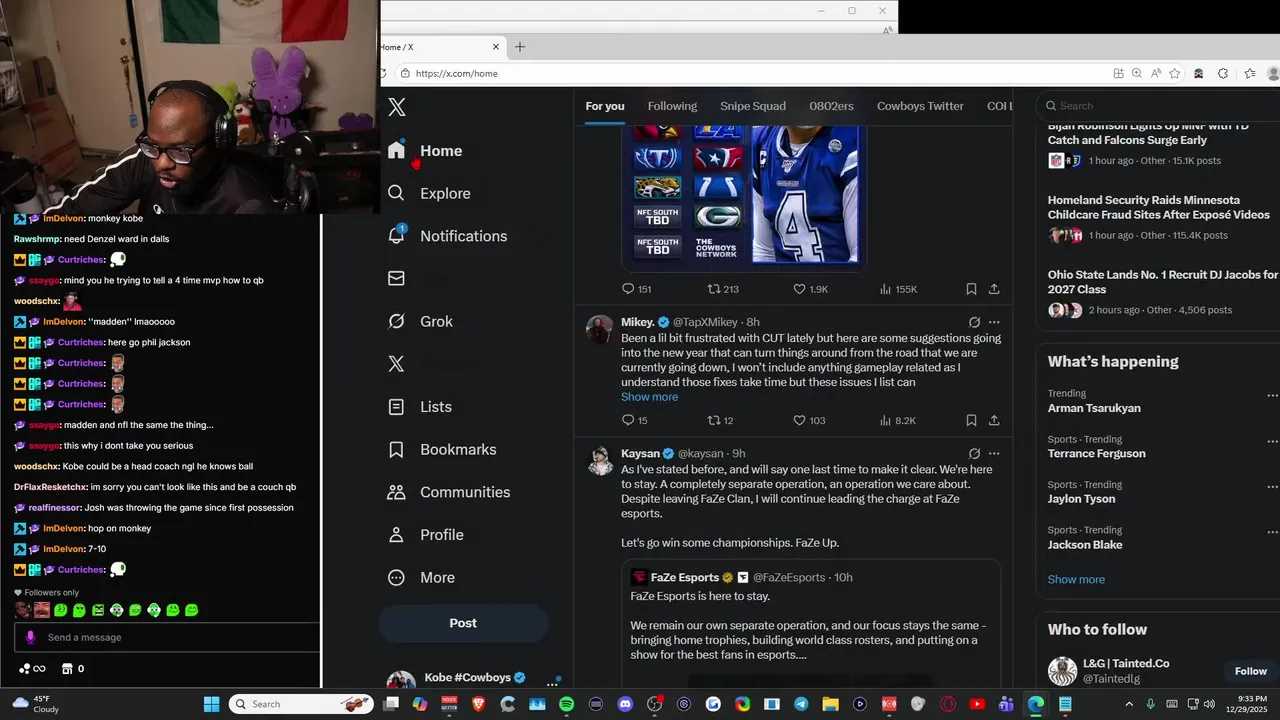The image size is (1280, 720).
Task: Open Arman Tsarukyan trending topic
Action: click(1094, 408)
